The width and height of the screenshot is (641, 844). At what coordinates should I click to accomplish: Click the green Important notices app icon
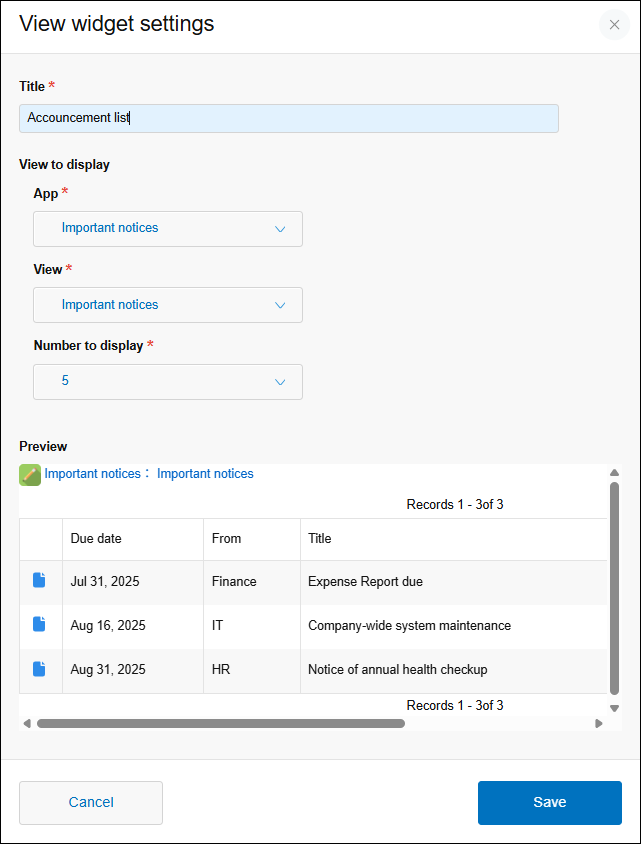(29, 474)
